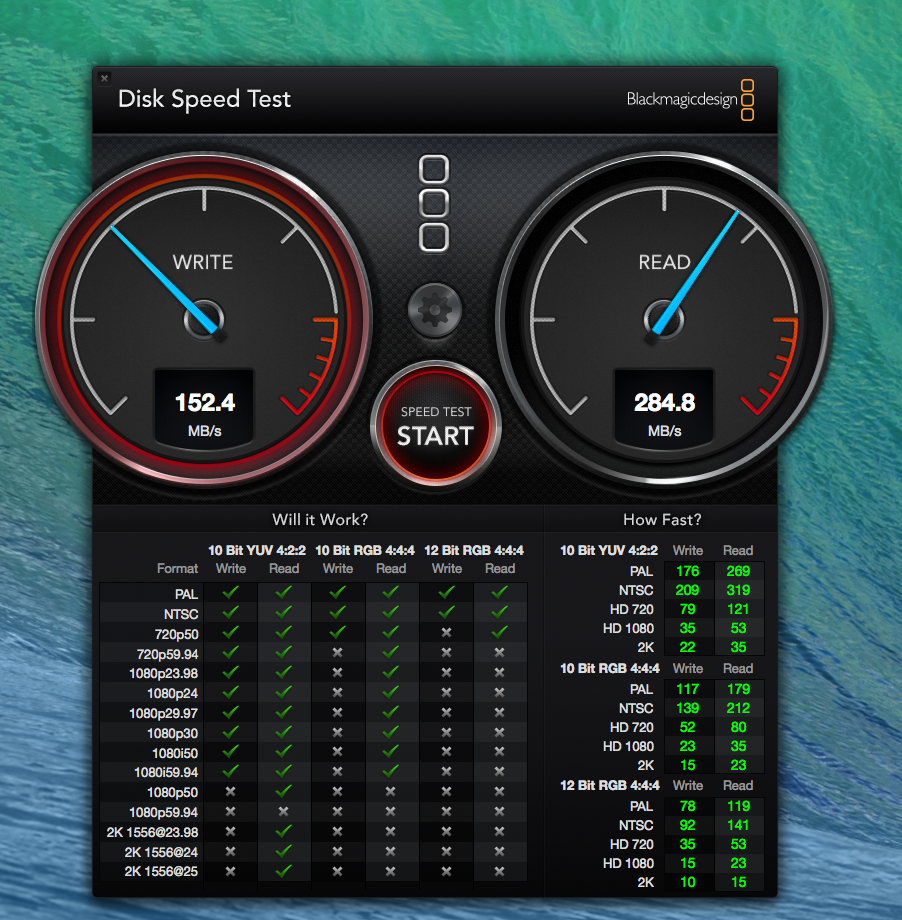Select the 720p59.94 format row label
Image resolution: width=902 pixels, height=920 pixels.
coord(167,654)
